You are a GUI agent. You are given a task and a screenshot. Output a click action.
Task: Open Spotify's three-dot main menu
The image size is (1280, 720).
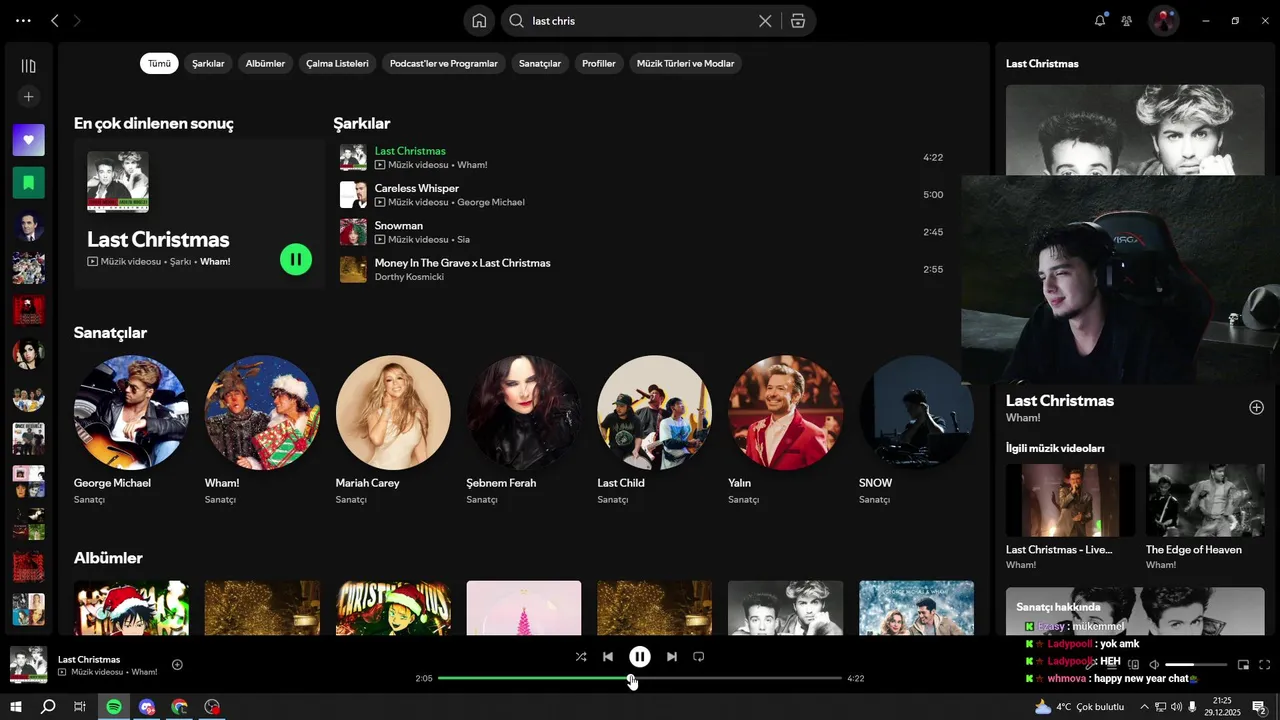click(x=23, y=20)
